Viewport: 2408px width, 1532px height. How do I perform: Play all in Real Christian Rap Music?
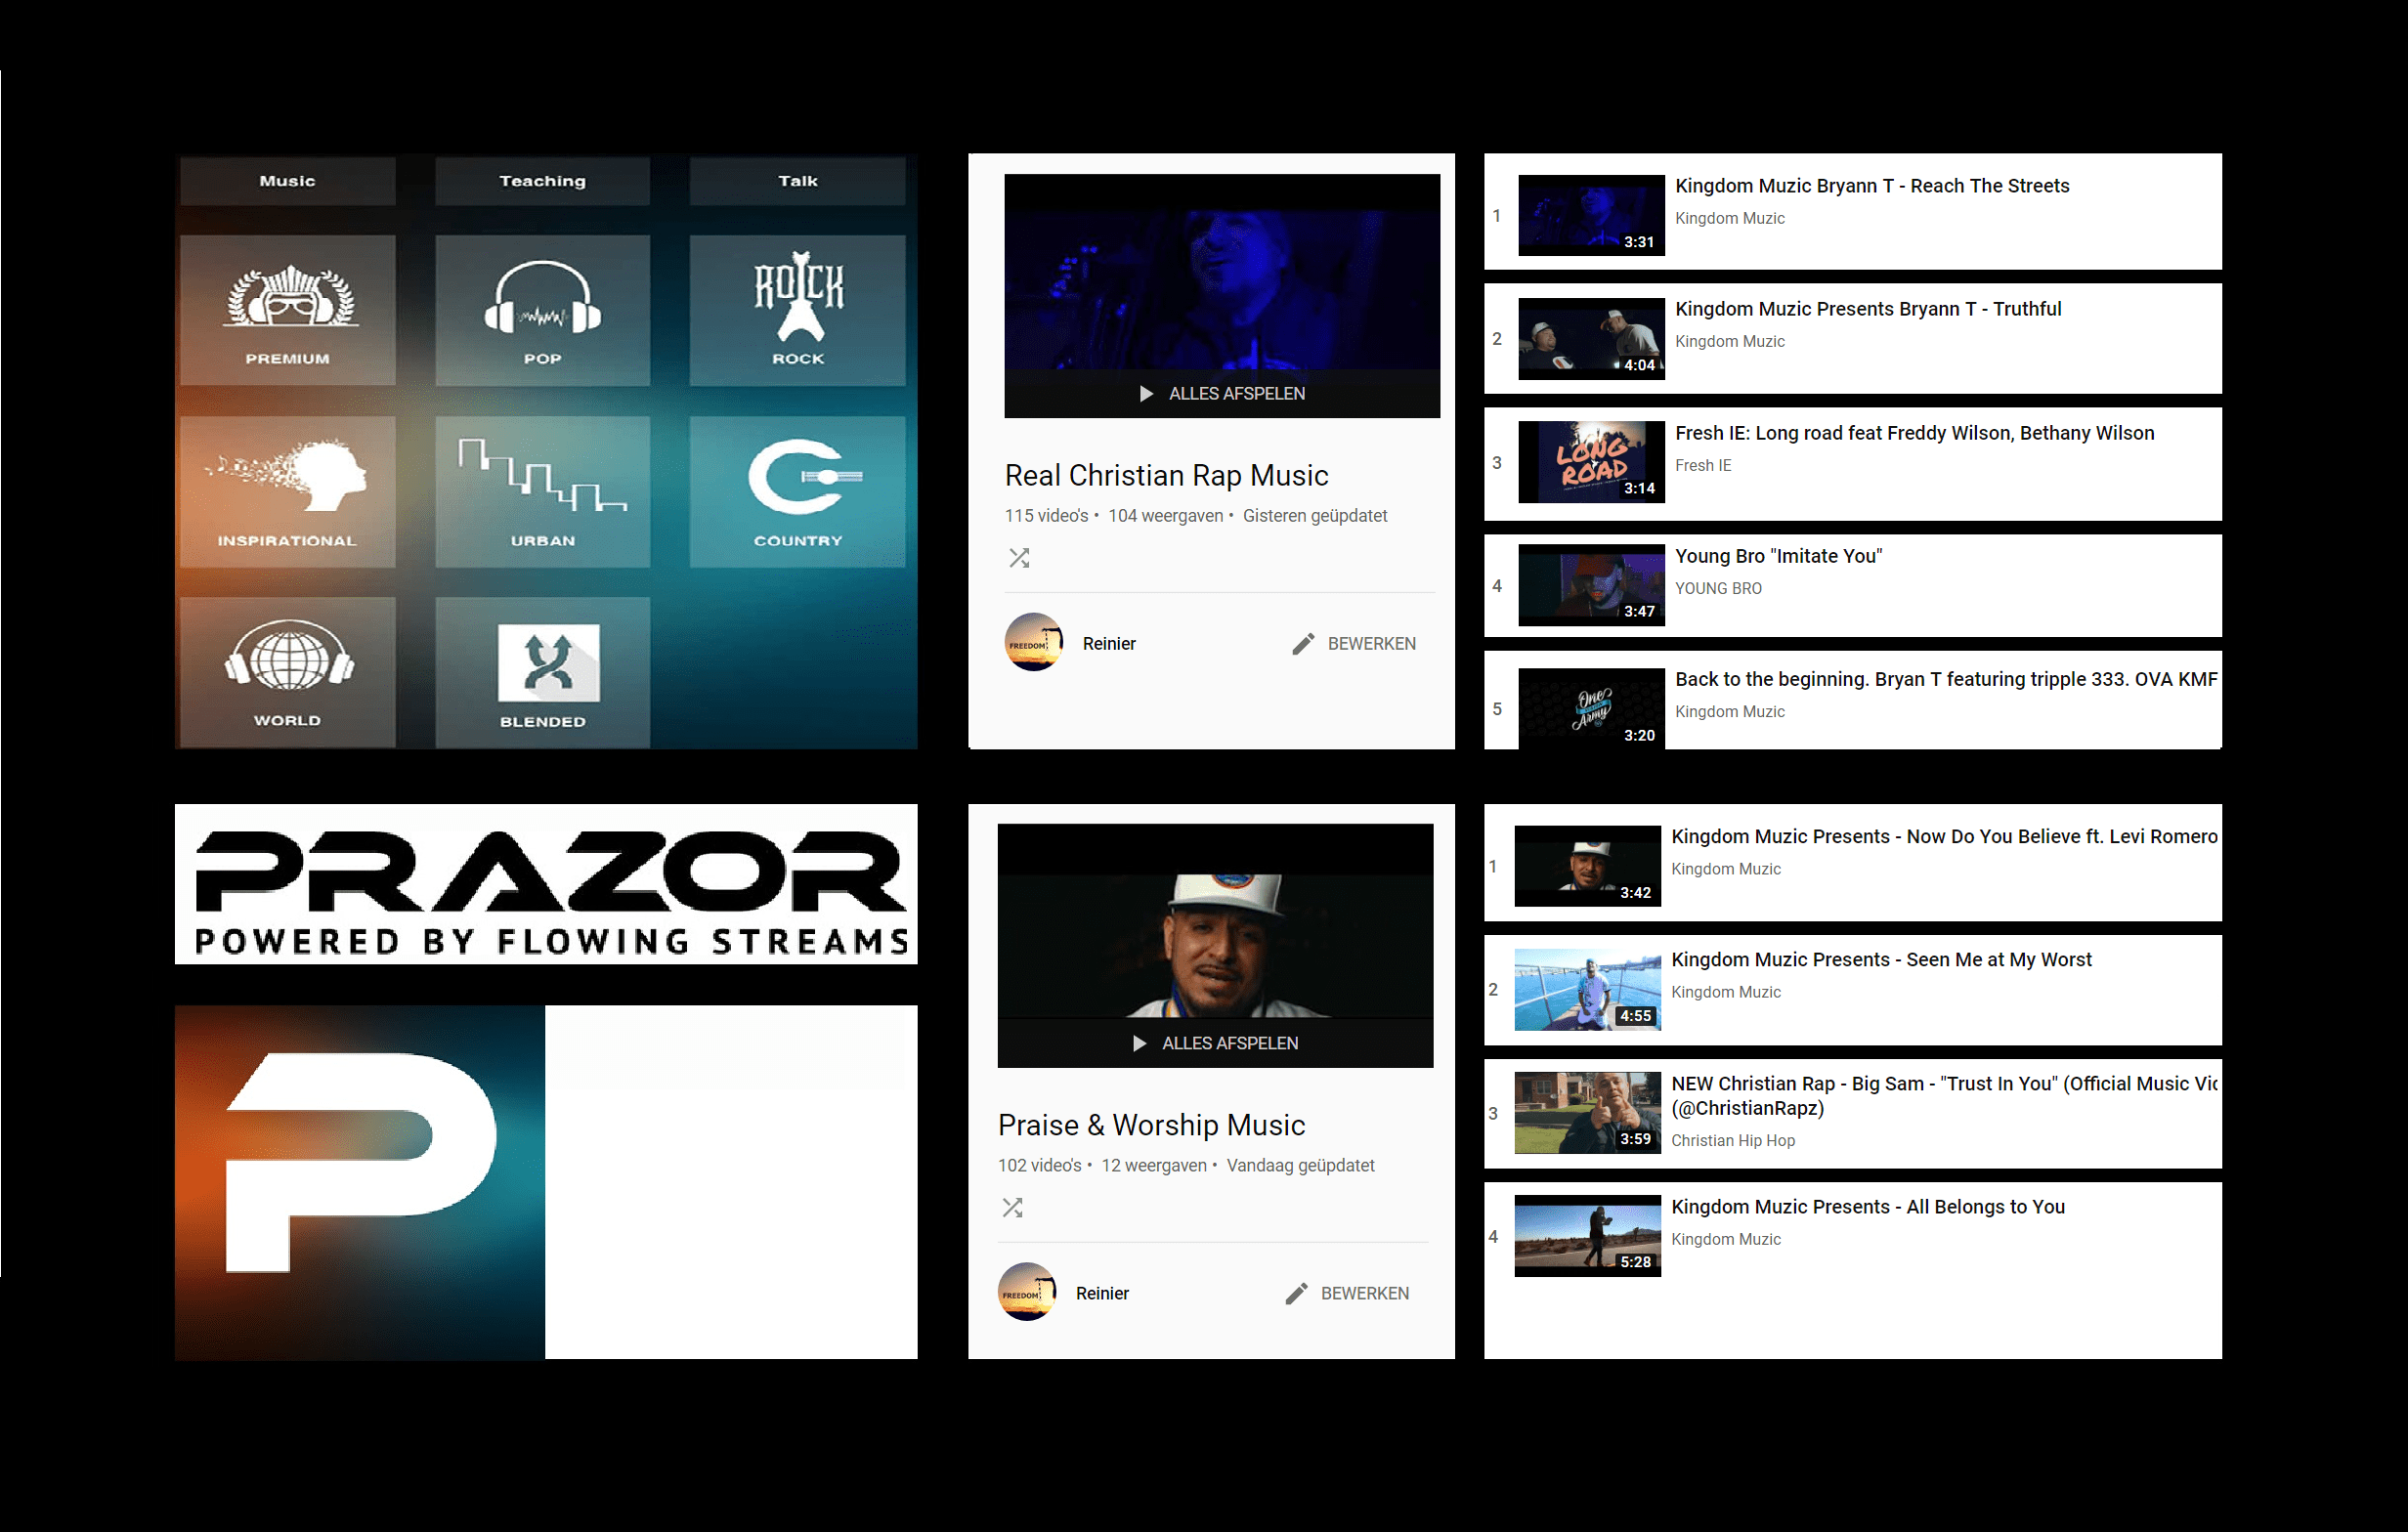[x=1222, y=394]
